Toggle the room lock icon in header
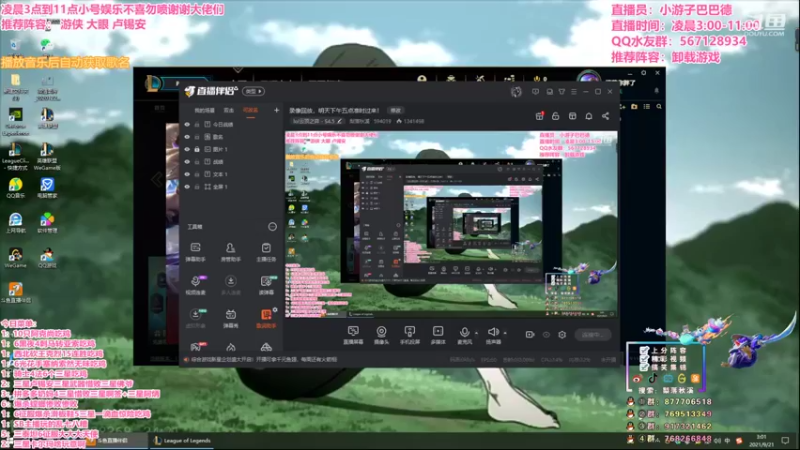The height and width of the screenshot is (450, 800). pos(556,116)
